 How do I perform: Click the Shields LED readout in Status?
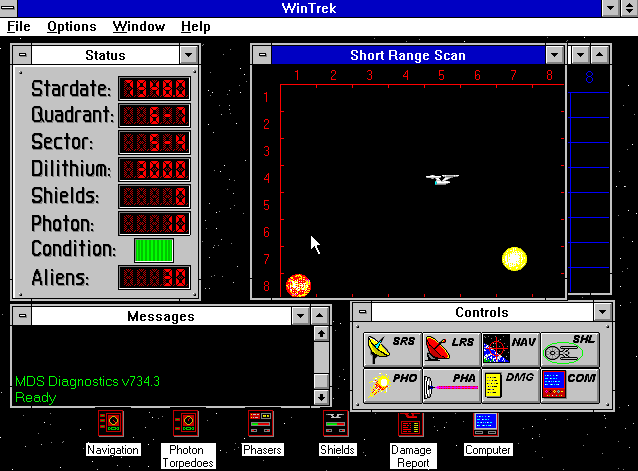click(154, 196)
